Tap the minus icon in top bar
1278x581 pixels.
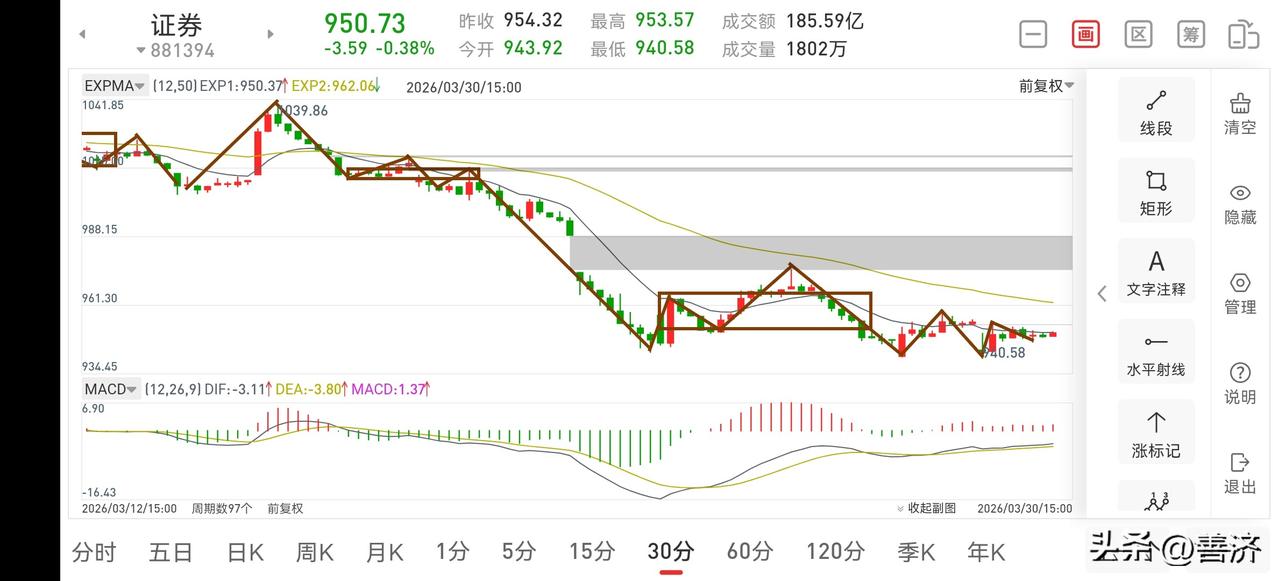(x=1033, y=34)
